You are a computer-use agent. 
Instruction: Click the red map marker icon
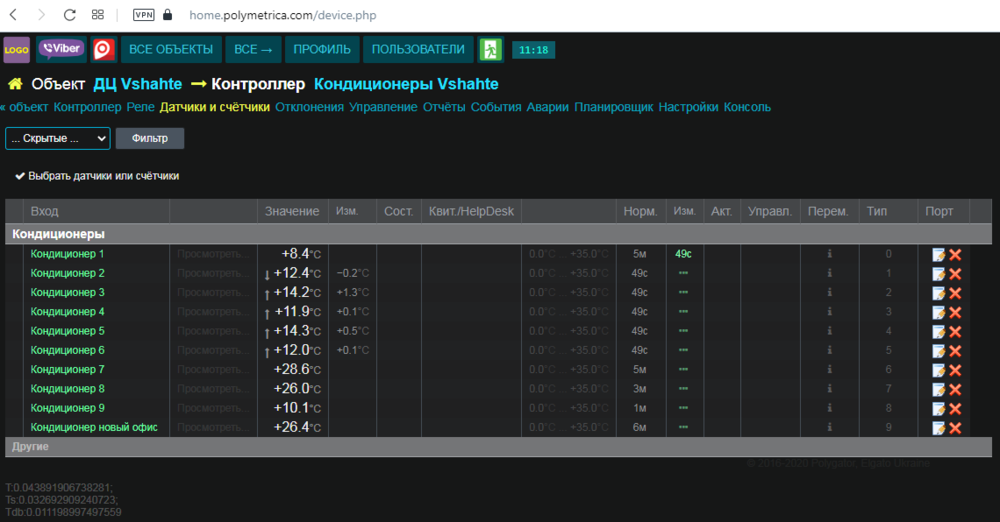pyautogui.click(x=103, y=49)
